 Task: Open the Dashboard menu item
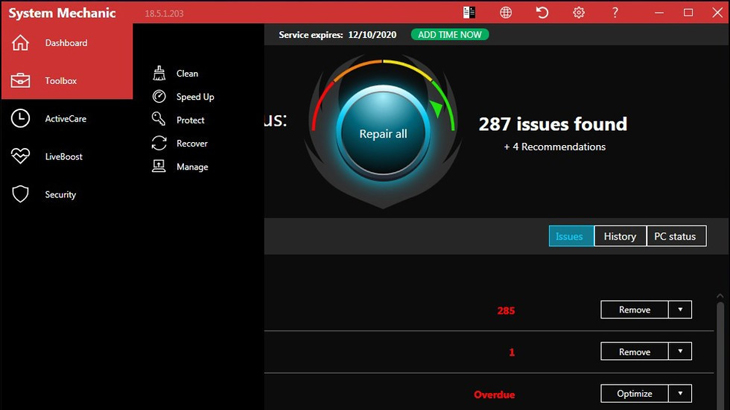pyautogui.click(x=67, y=43)
